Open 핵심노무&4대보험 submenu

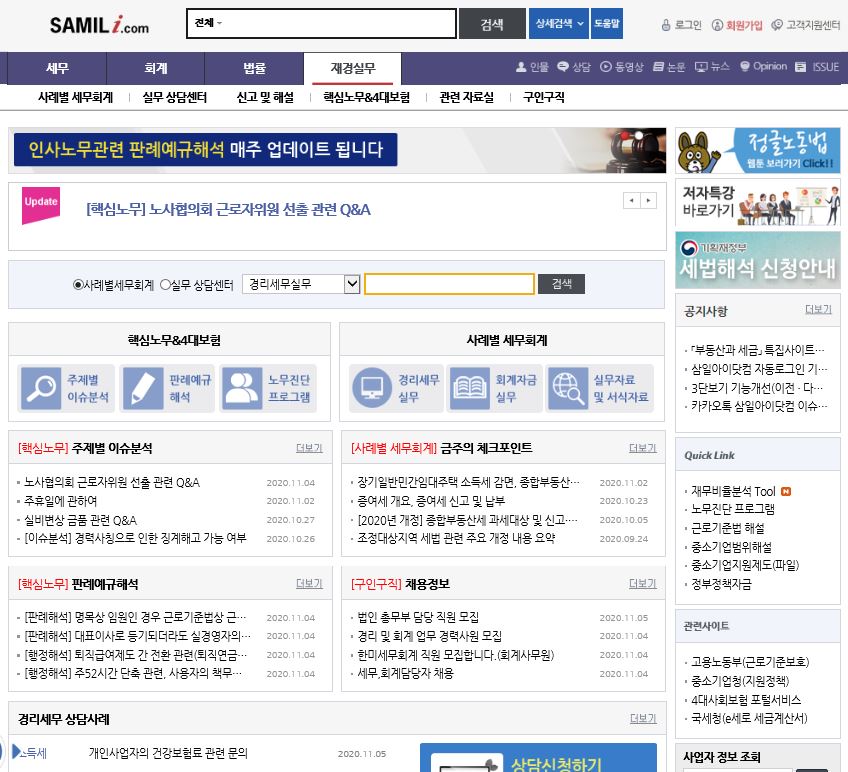(x=367, y=97)
